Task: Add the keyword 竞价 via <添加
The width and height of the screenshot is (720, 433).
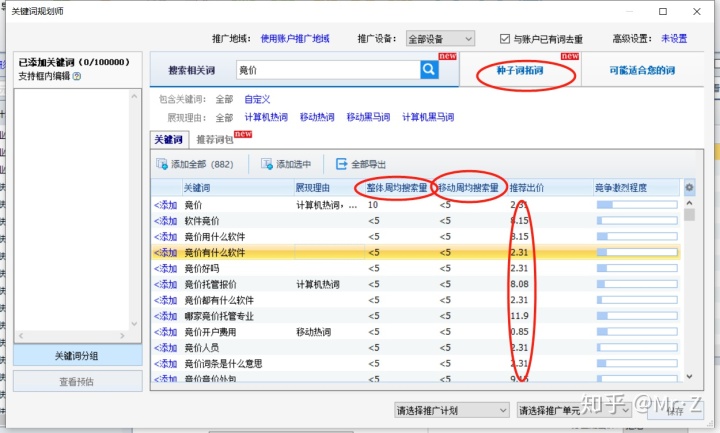Action: point(165,205)
